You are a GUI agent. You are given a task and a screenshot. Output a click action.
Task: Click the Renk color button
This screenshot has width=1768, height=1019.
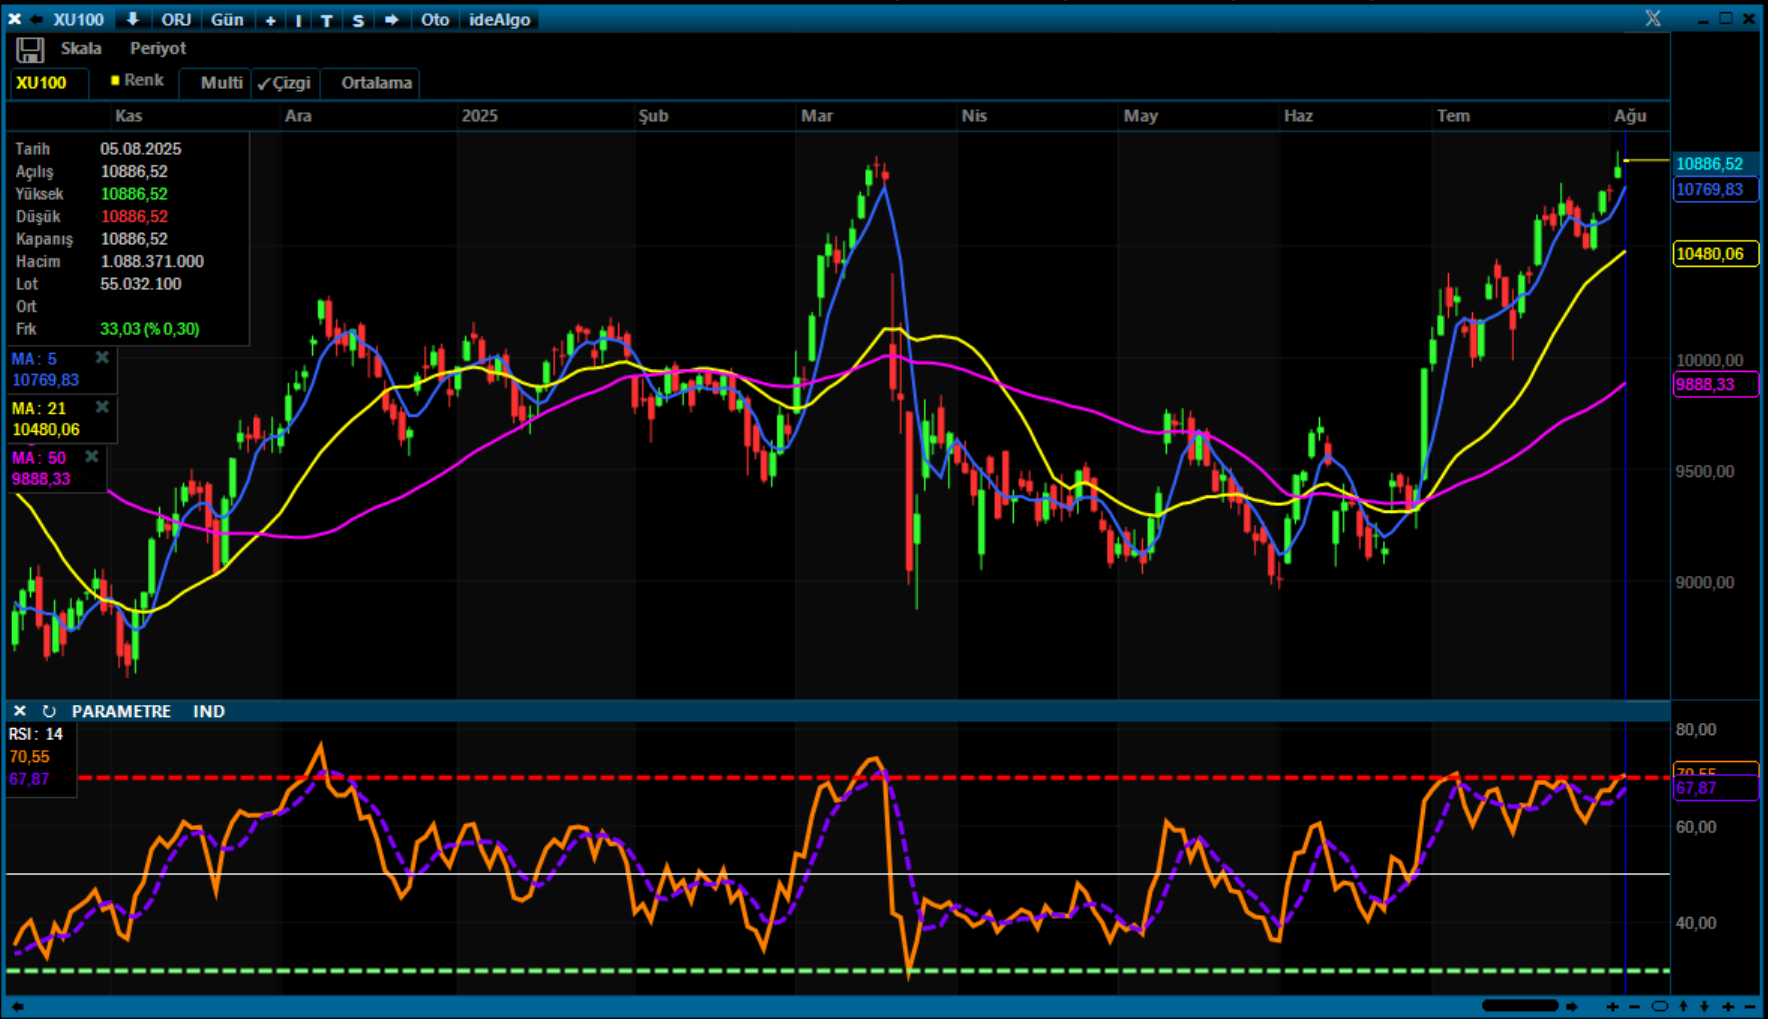(137, 80)
